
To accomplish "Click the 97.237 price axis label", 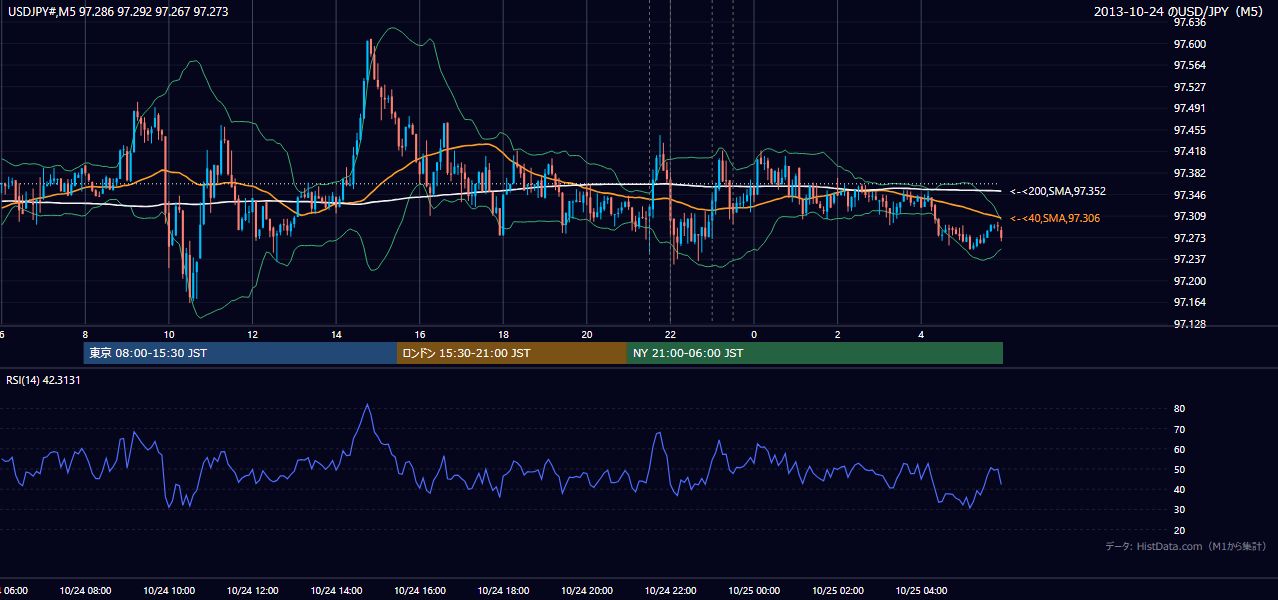I will coord(1190,259).
